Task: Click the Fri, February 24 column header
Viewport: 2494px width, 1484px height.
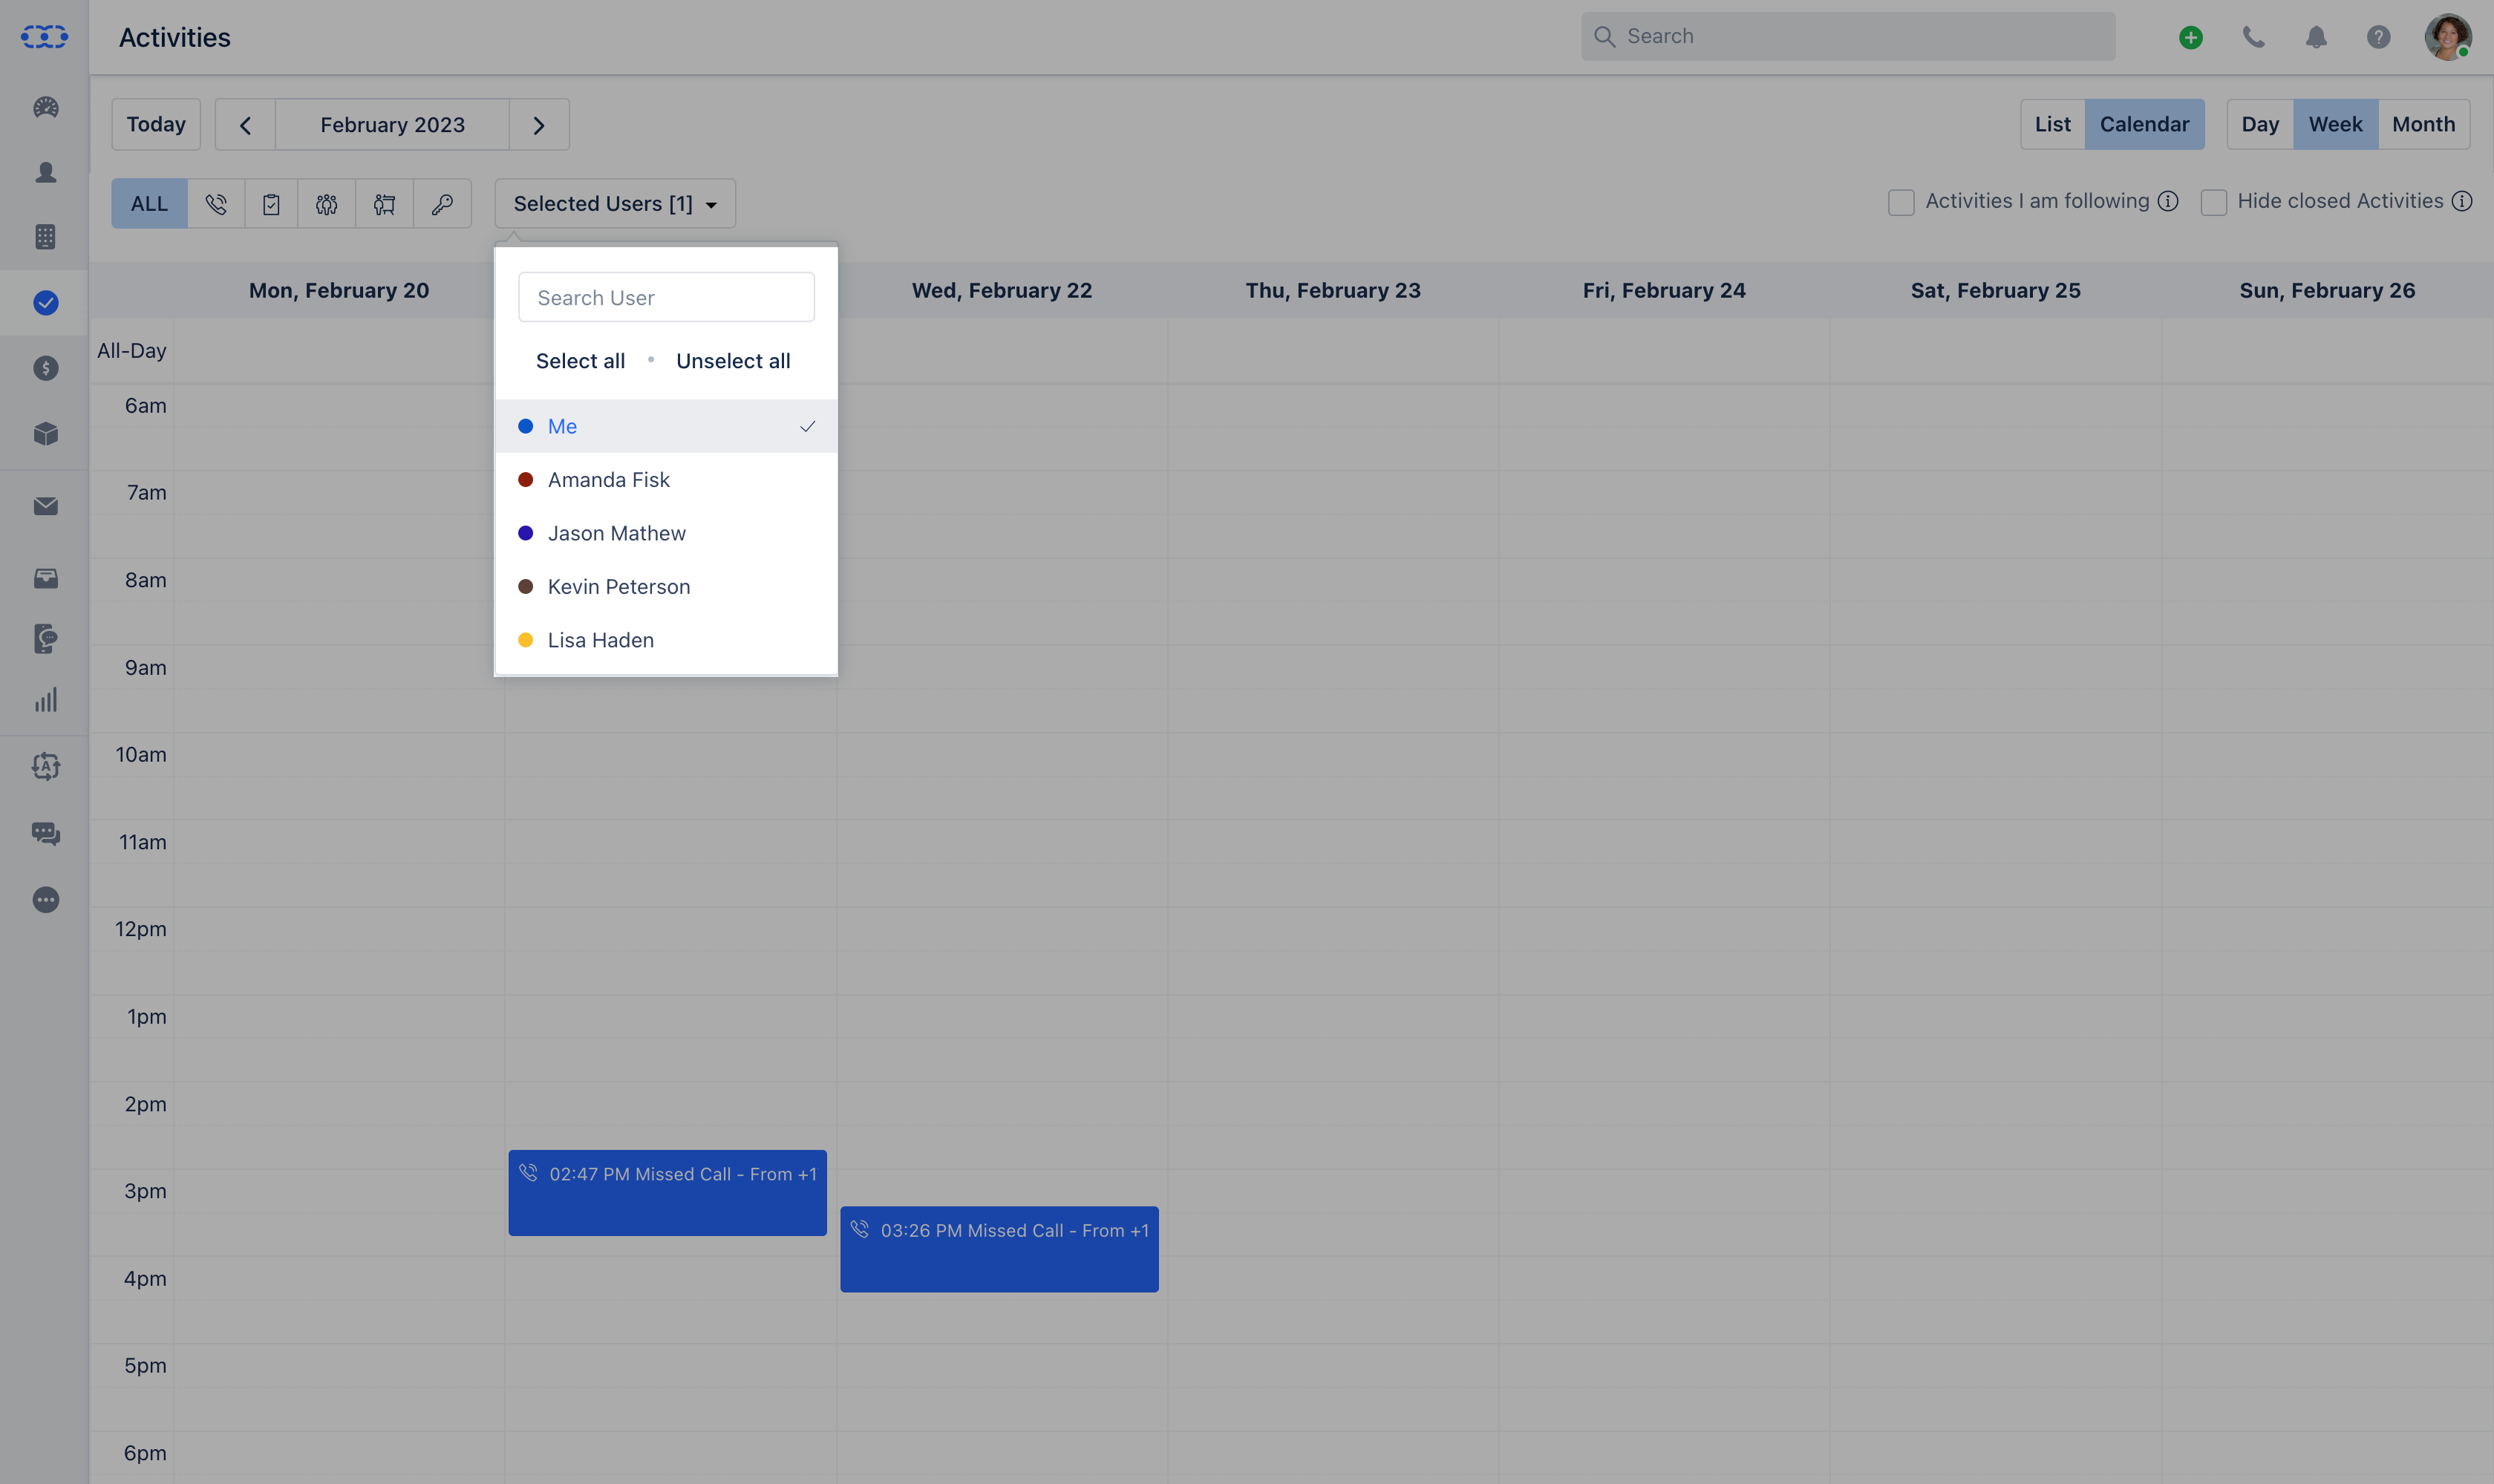Action: click(1664, 291)
